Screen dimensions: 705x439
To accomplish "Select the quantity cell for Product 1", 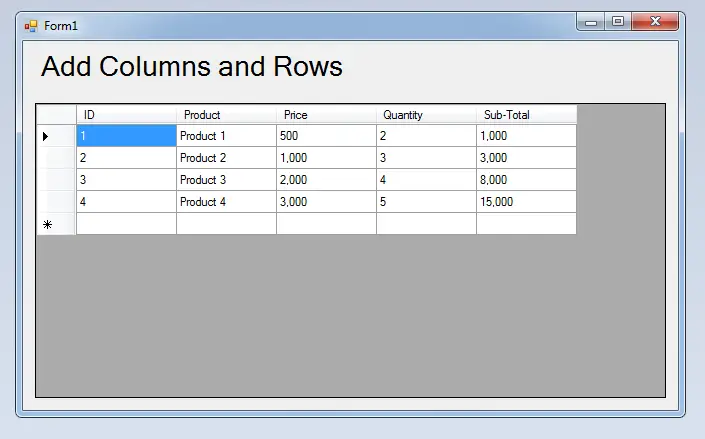I will 426,136.
